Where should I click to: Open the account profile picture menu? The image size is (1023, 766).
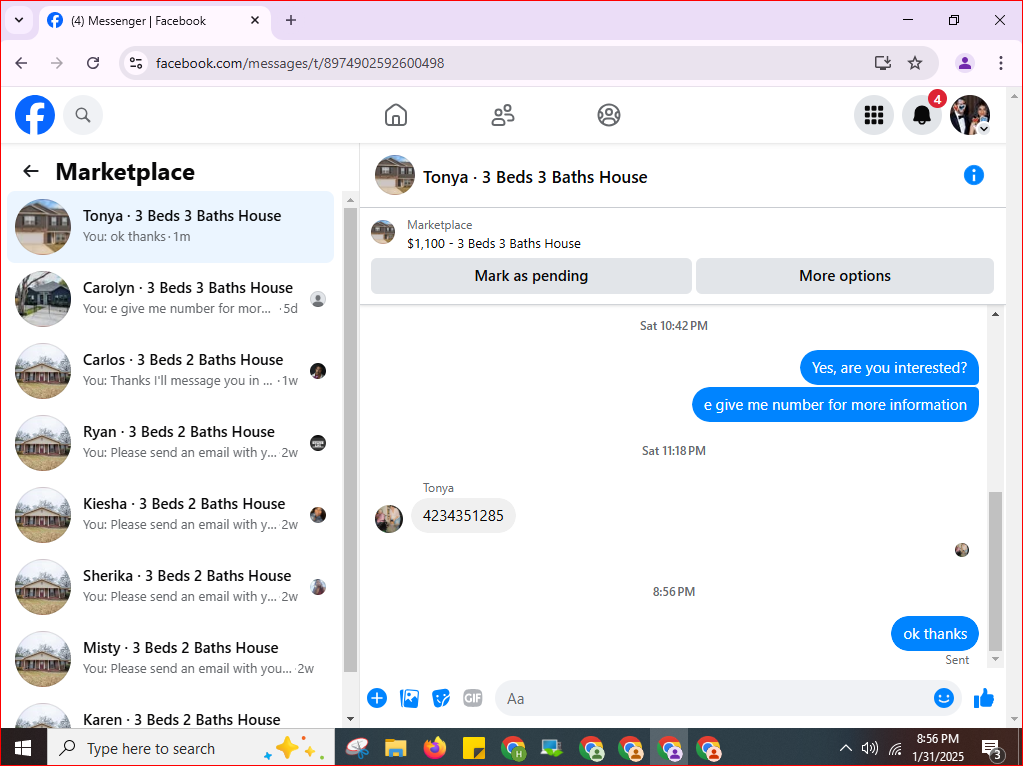[970, 115]
